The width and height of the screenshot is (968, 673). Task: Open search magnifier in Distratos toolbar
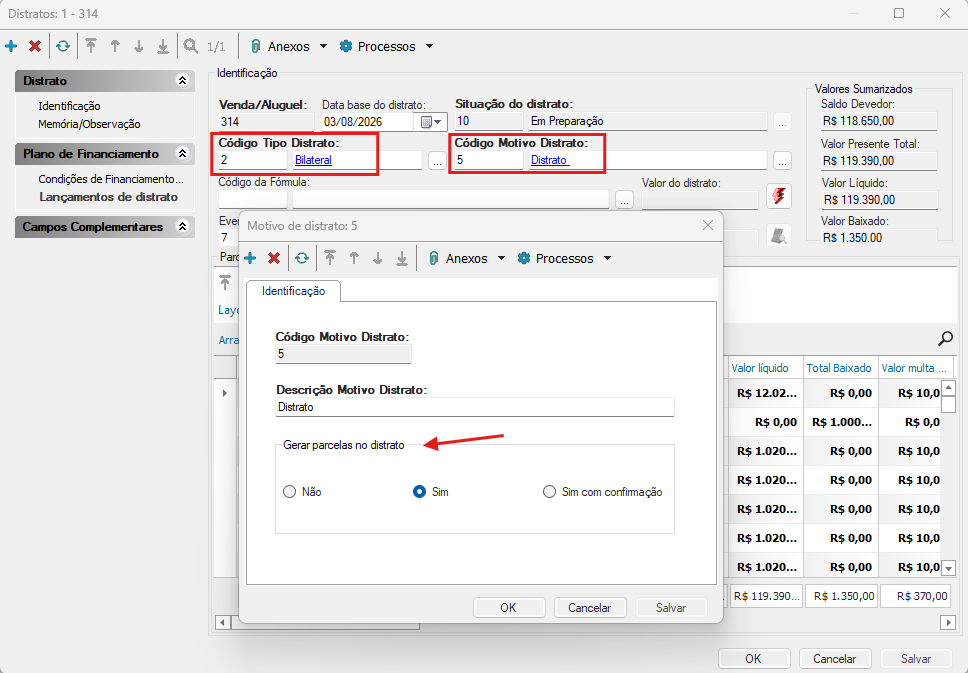191,46
